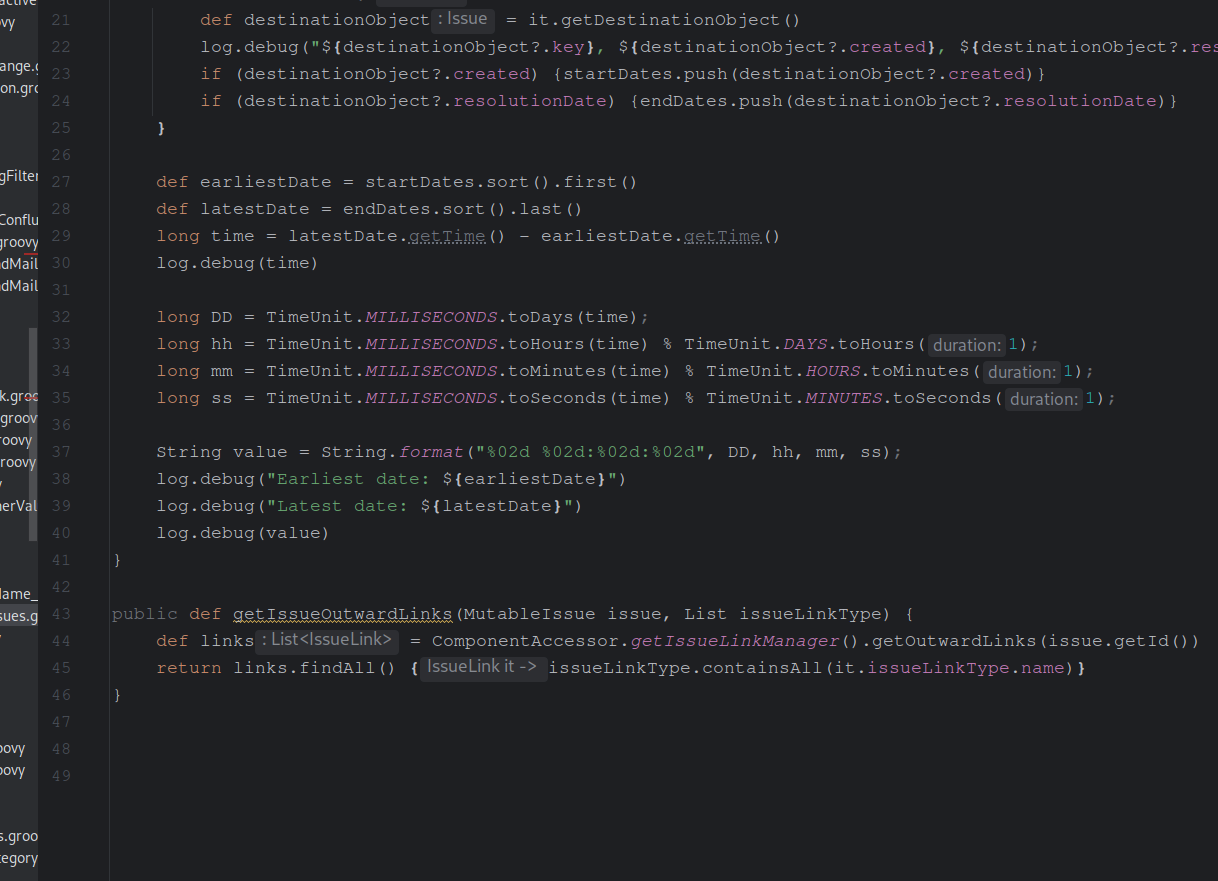Click 'duration:' hint on the toHours line

[x=965, y=345]
